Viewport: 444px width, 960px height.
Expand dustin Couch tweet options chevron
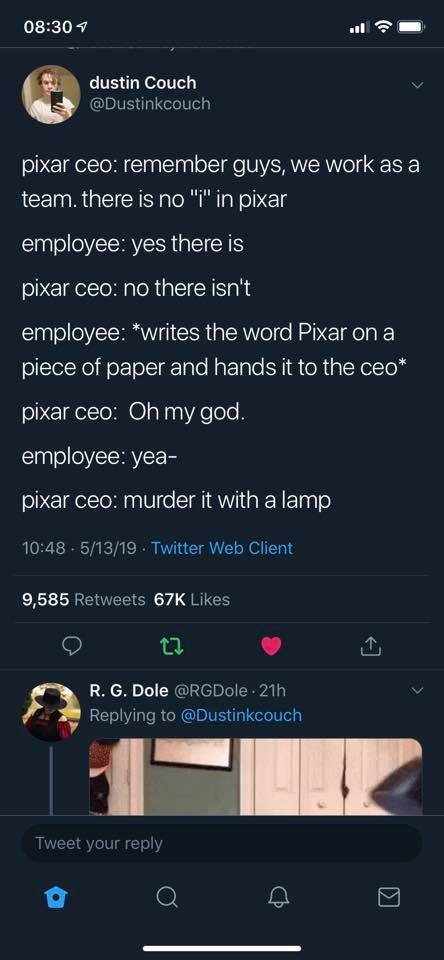coord(416,86)
